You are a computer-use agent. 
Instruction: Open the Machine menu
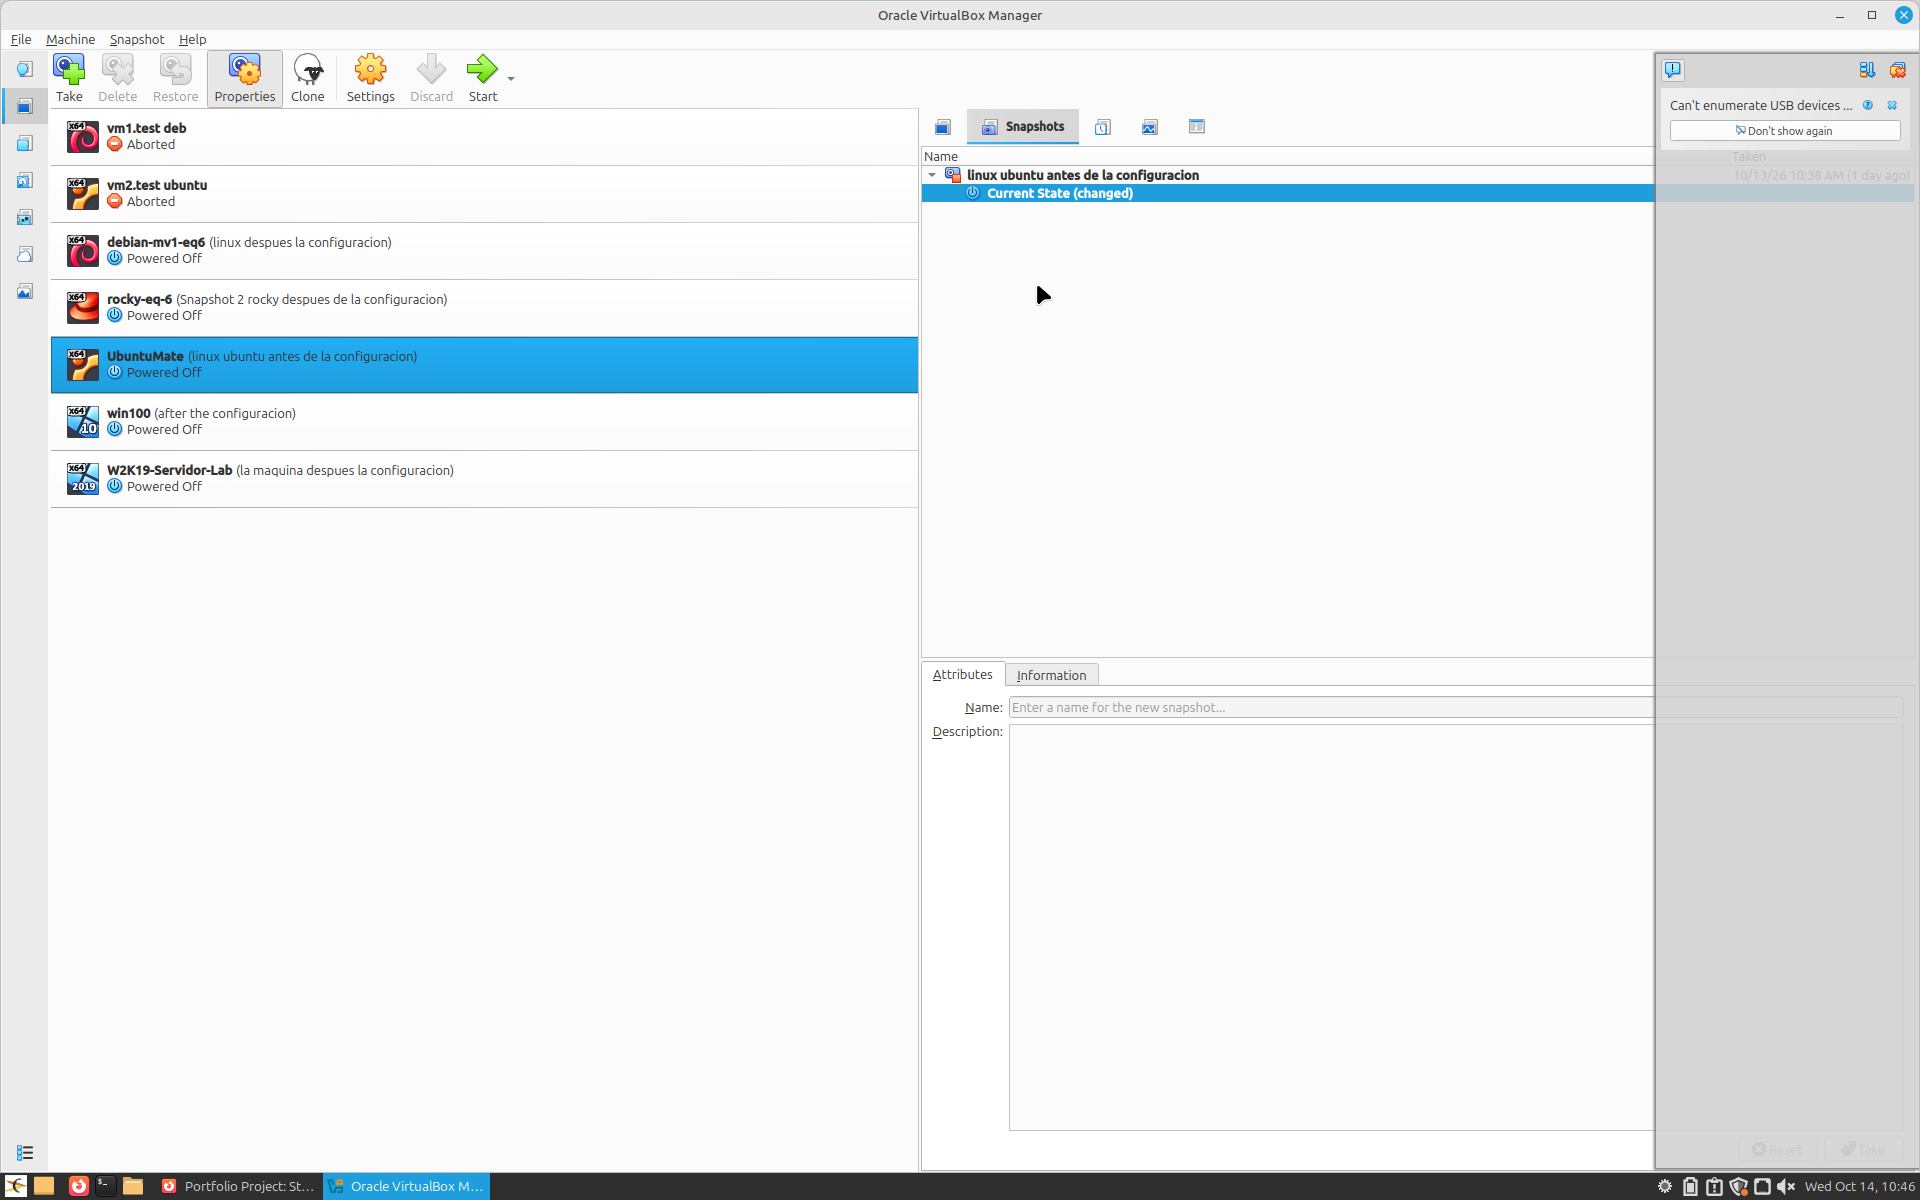coord(70,39)
